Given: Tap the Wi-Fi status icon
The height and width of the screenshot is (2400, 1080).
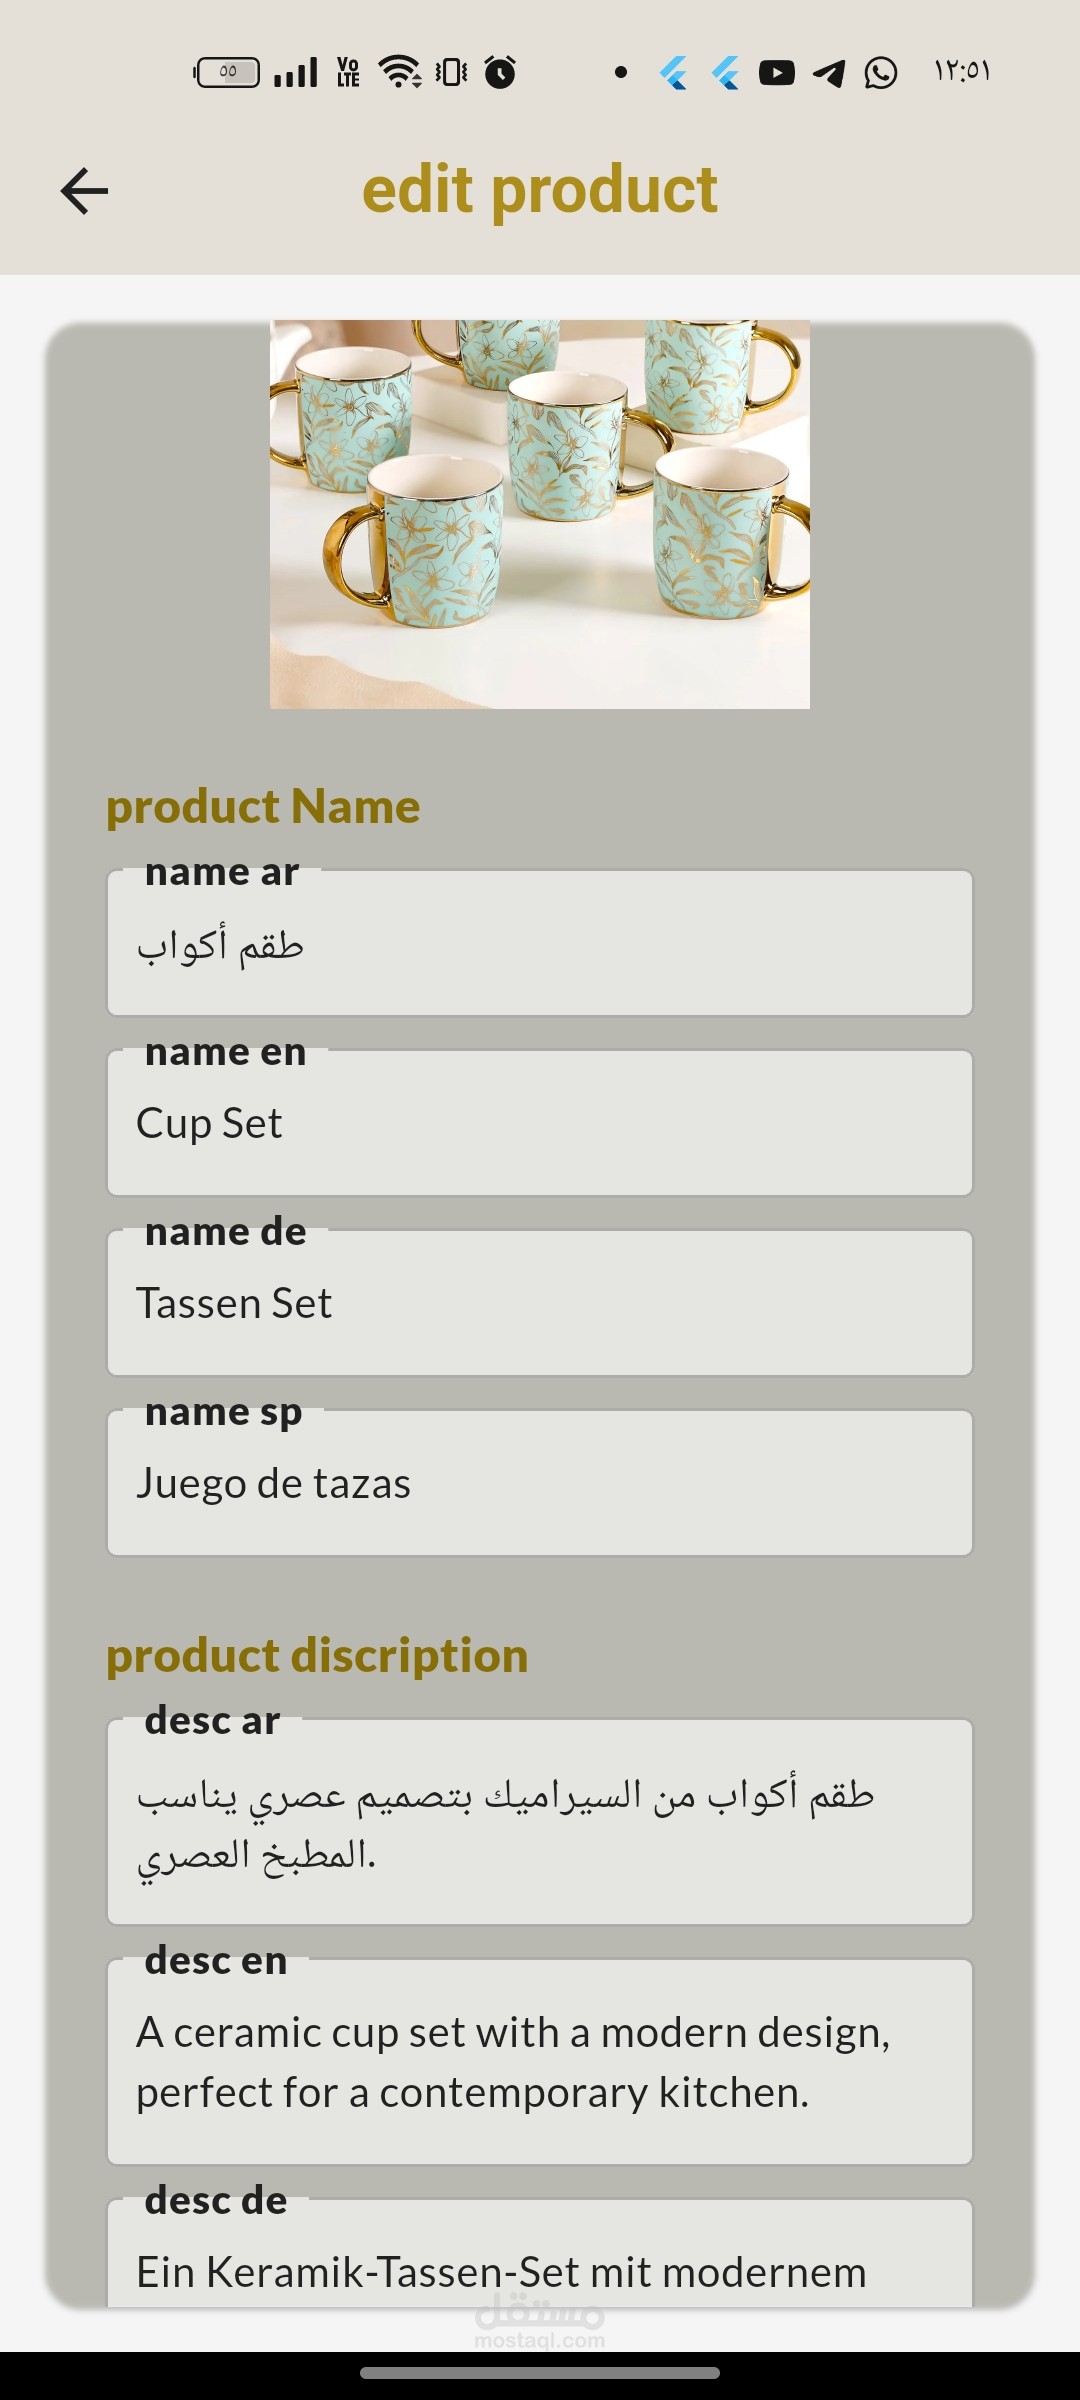Looking at the screenshot, I should (400, 72).
